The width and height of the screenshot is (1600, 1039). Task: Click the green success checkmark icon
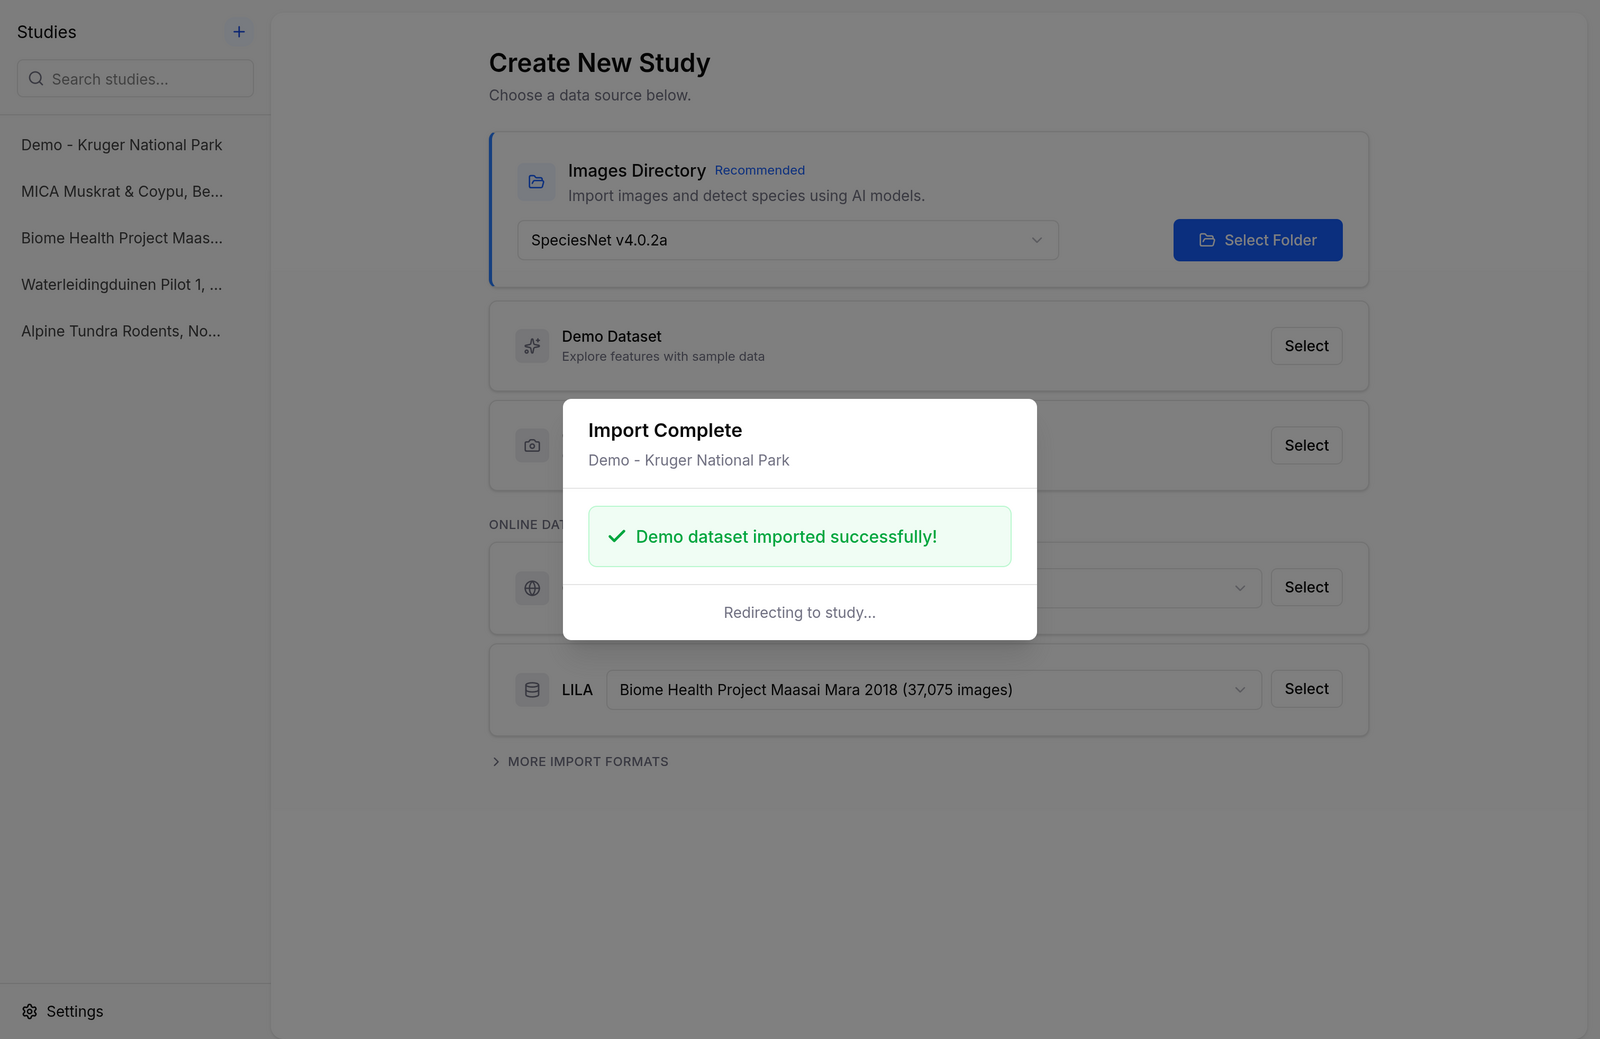coord(617,537)
